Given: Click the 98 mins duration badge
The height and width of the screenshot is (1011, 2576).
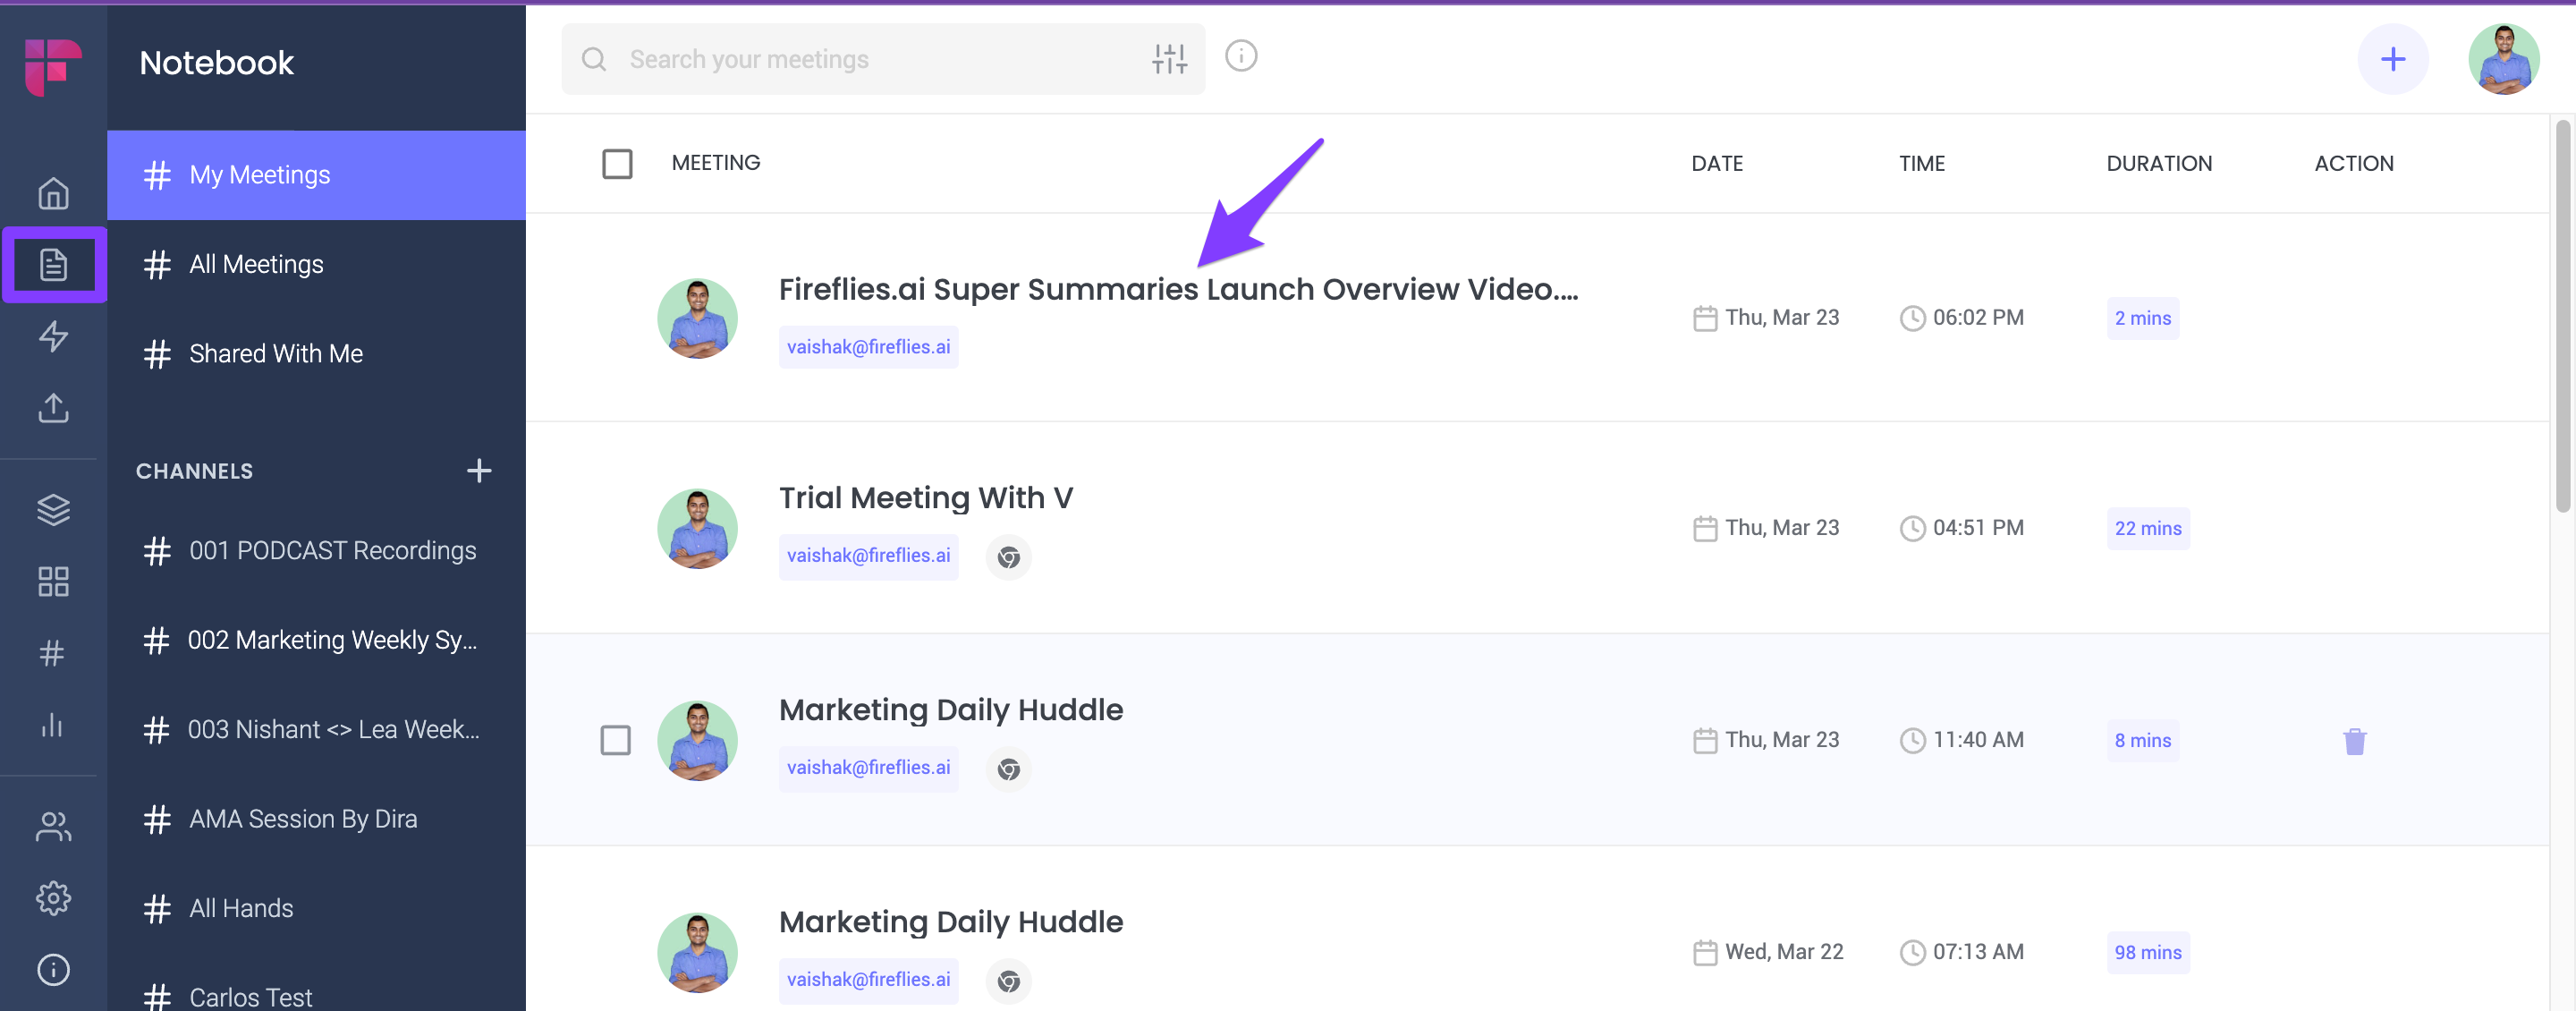Looking at the screenshot, I should click(x=2147, y=952).
